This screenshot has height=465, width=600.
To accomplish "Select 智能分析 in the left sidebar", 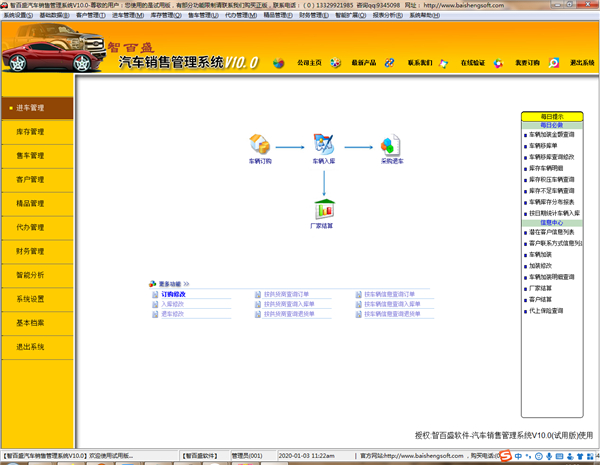I will (38, 275).
